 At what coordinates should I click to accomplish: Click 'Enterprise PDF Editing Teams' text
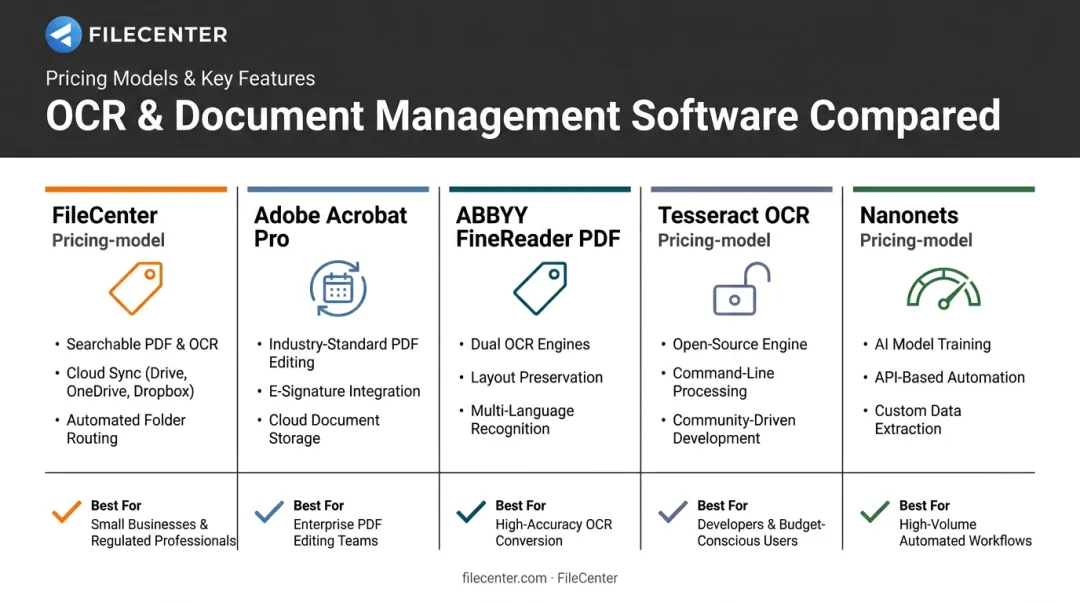click(x=338, y=532)
